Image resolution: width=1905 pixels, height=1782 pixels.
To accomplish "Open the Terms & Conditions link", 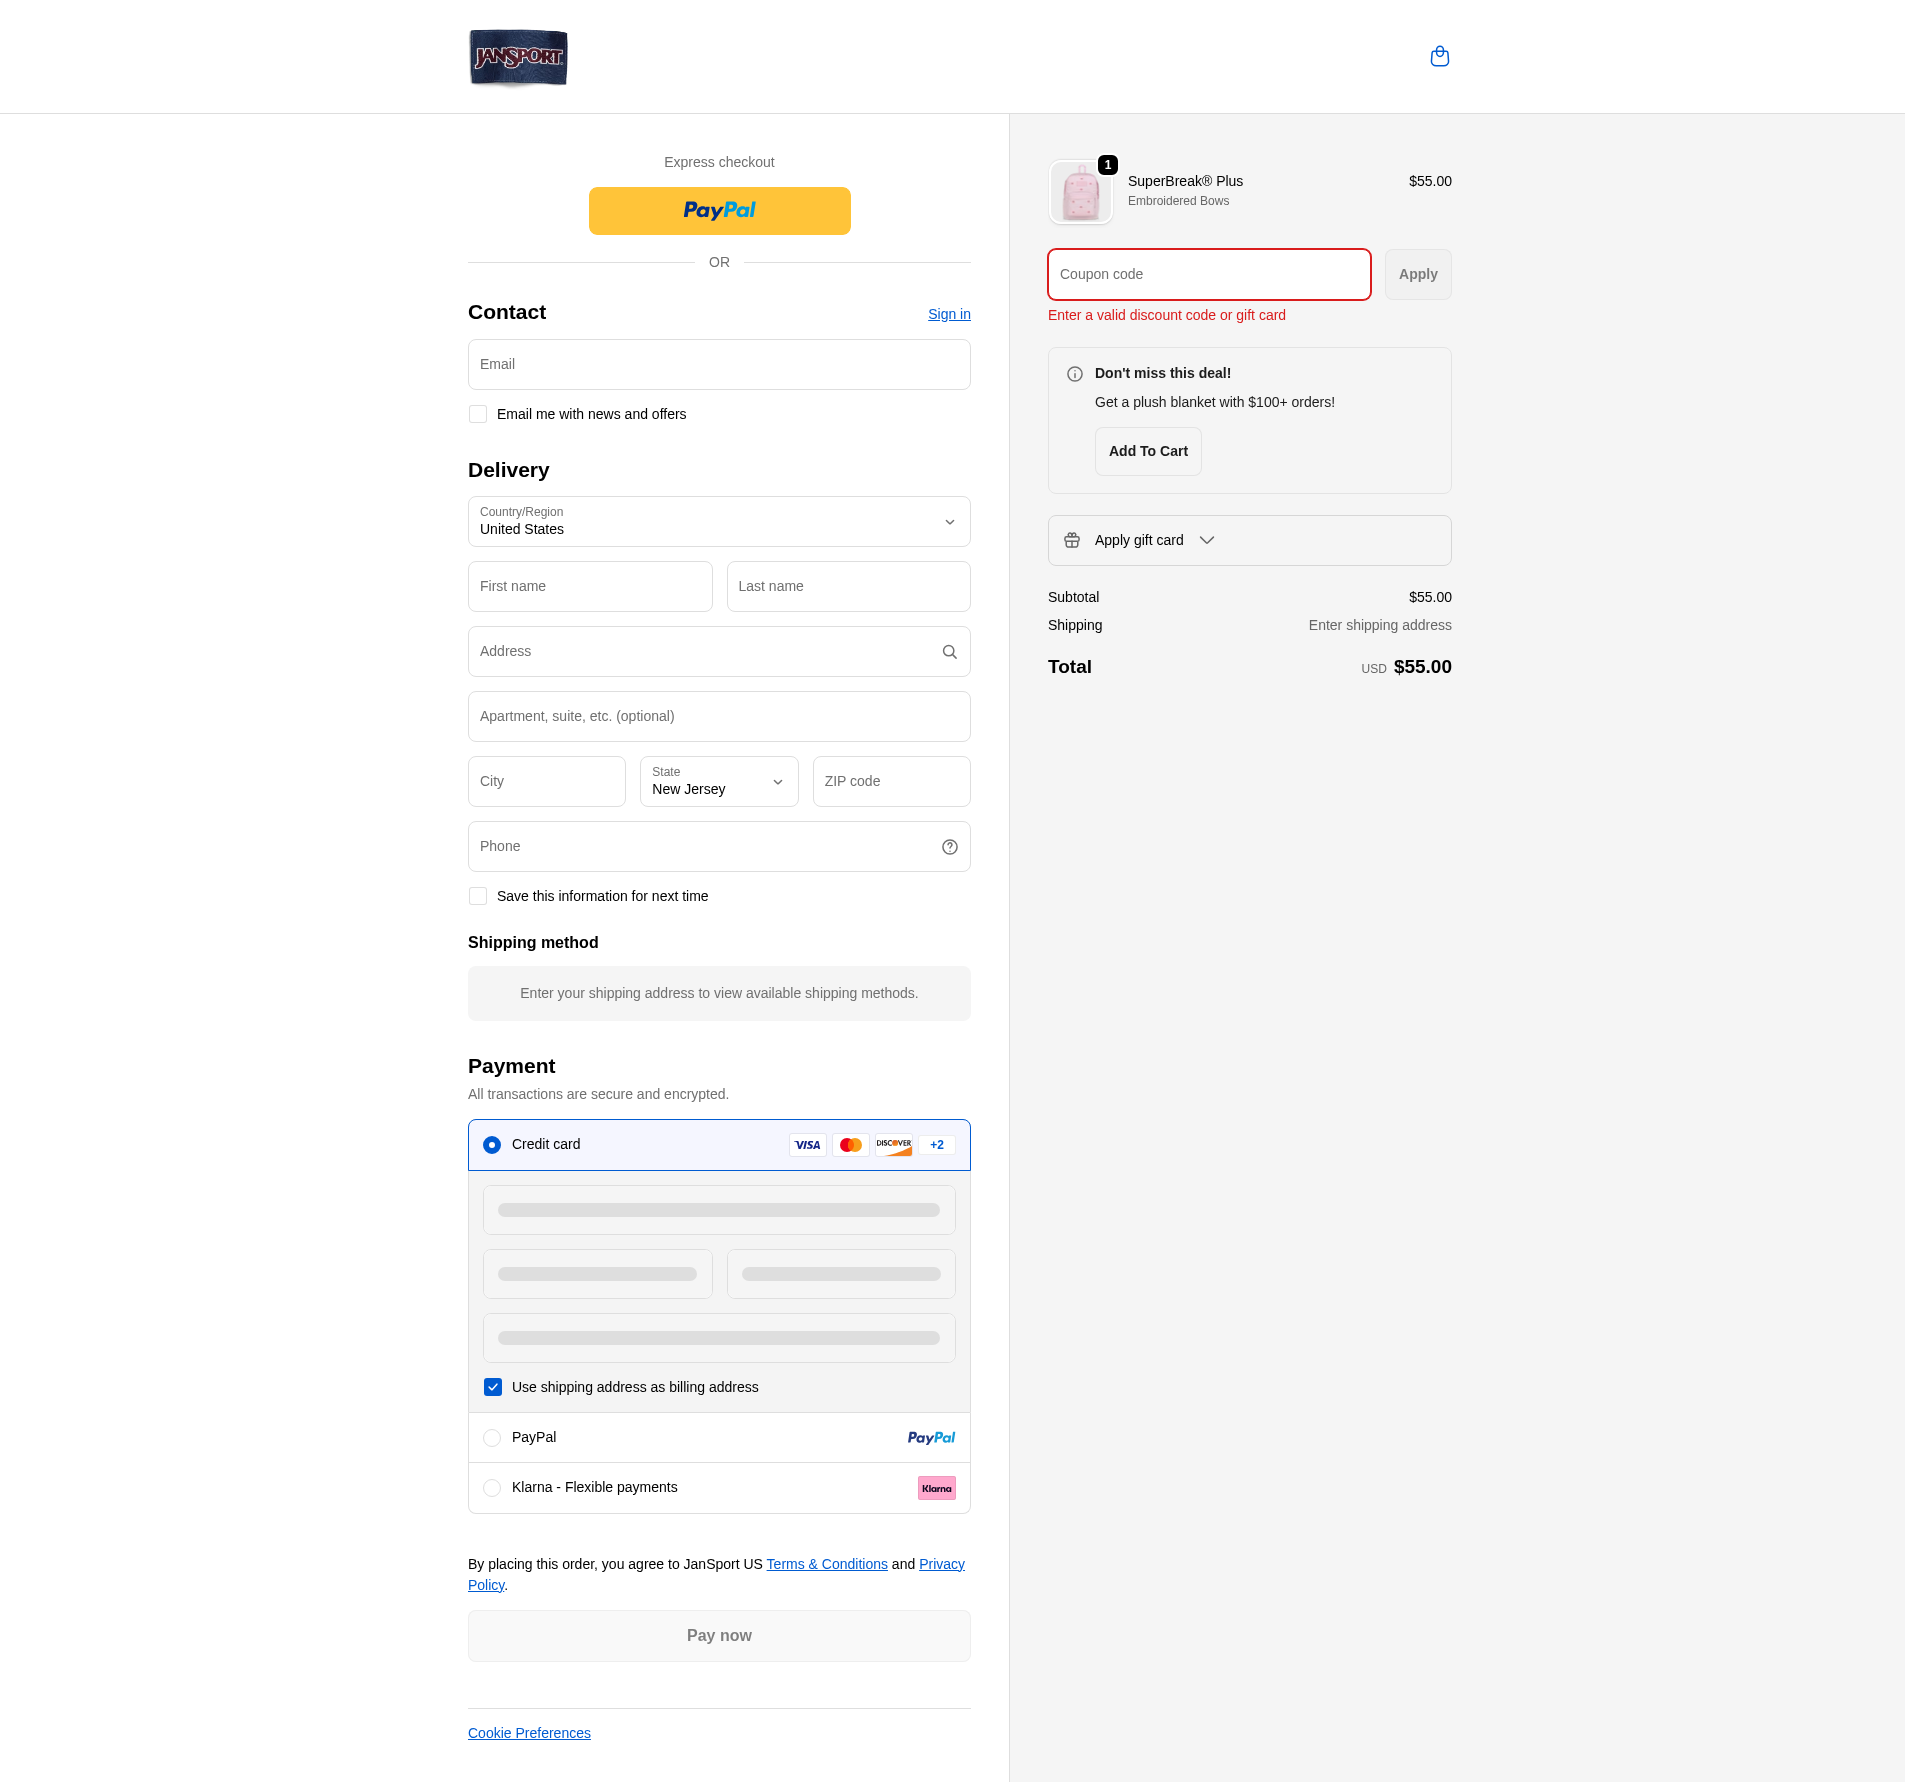I will (x=827, y=1564).
